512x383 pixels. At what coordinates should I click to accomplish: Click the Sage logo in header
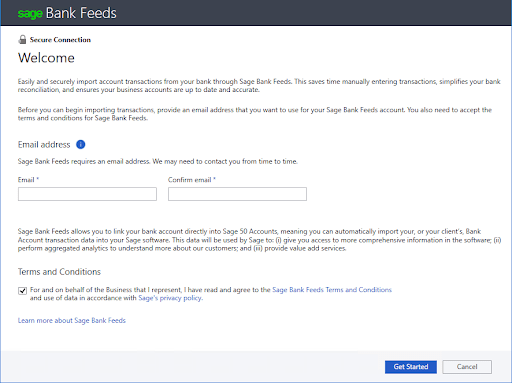(x=30, y=14)
